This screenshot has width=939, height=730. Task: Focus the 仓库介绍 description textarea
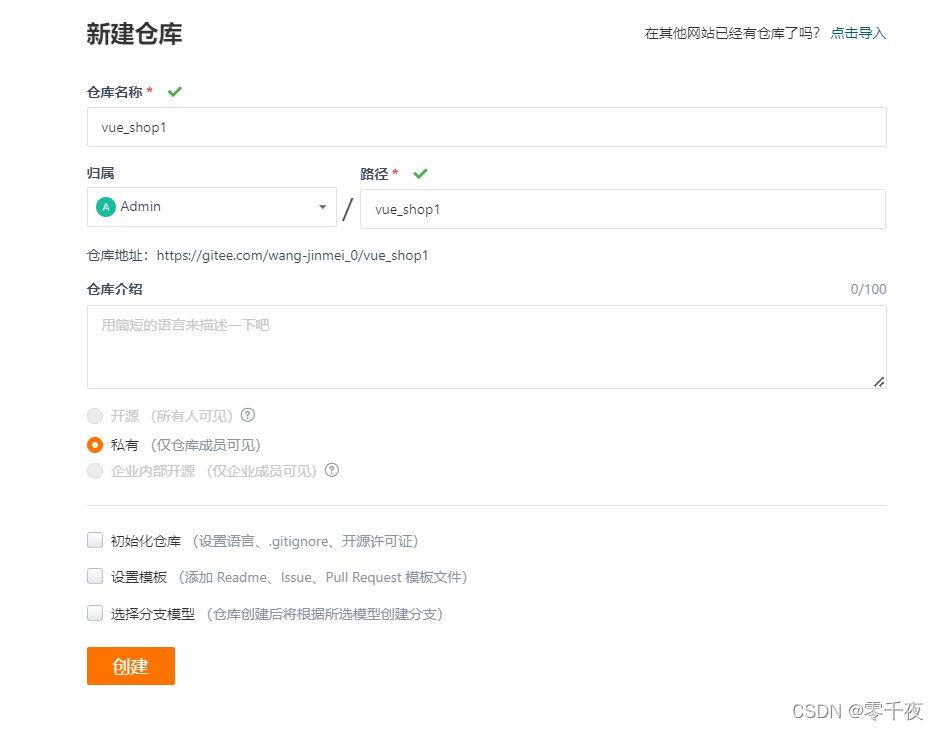(487, 347)
